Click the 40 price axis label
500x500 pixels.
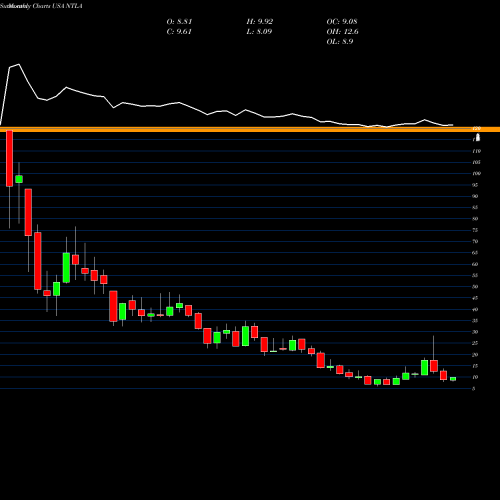(475, 310)
